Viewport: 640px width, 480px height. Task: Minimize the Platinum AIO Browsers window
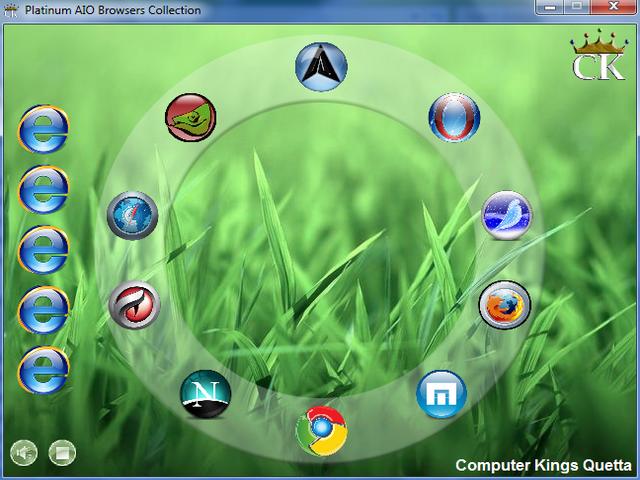click(x=550, y=7)
